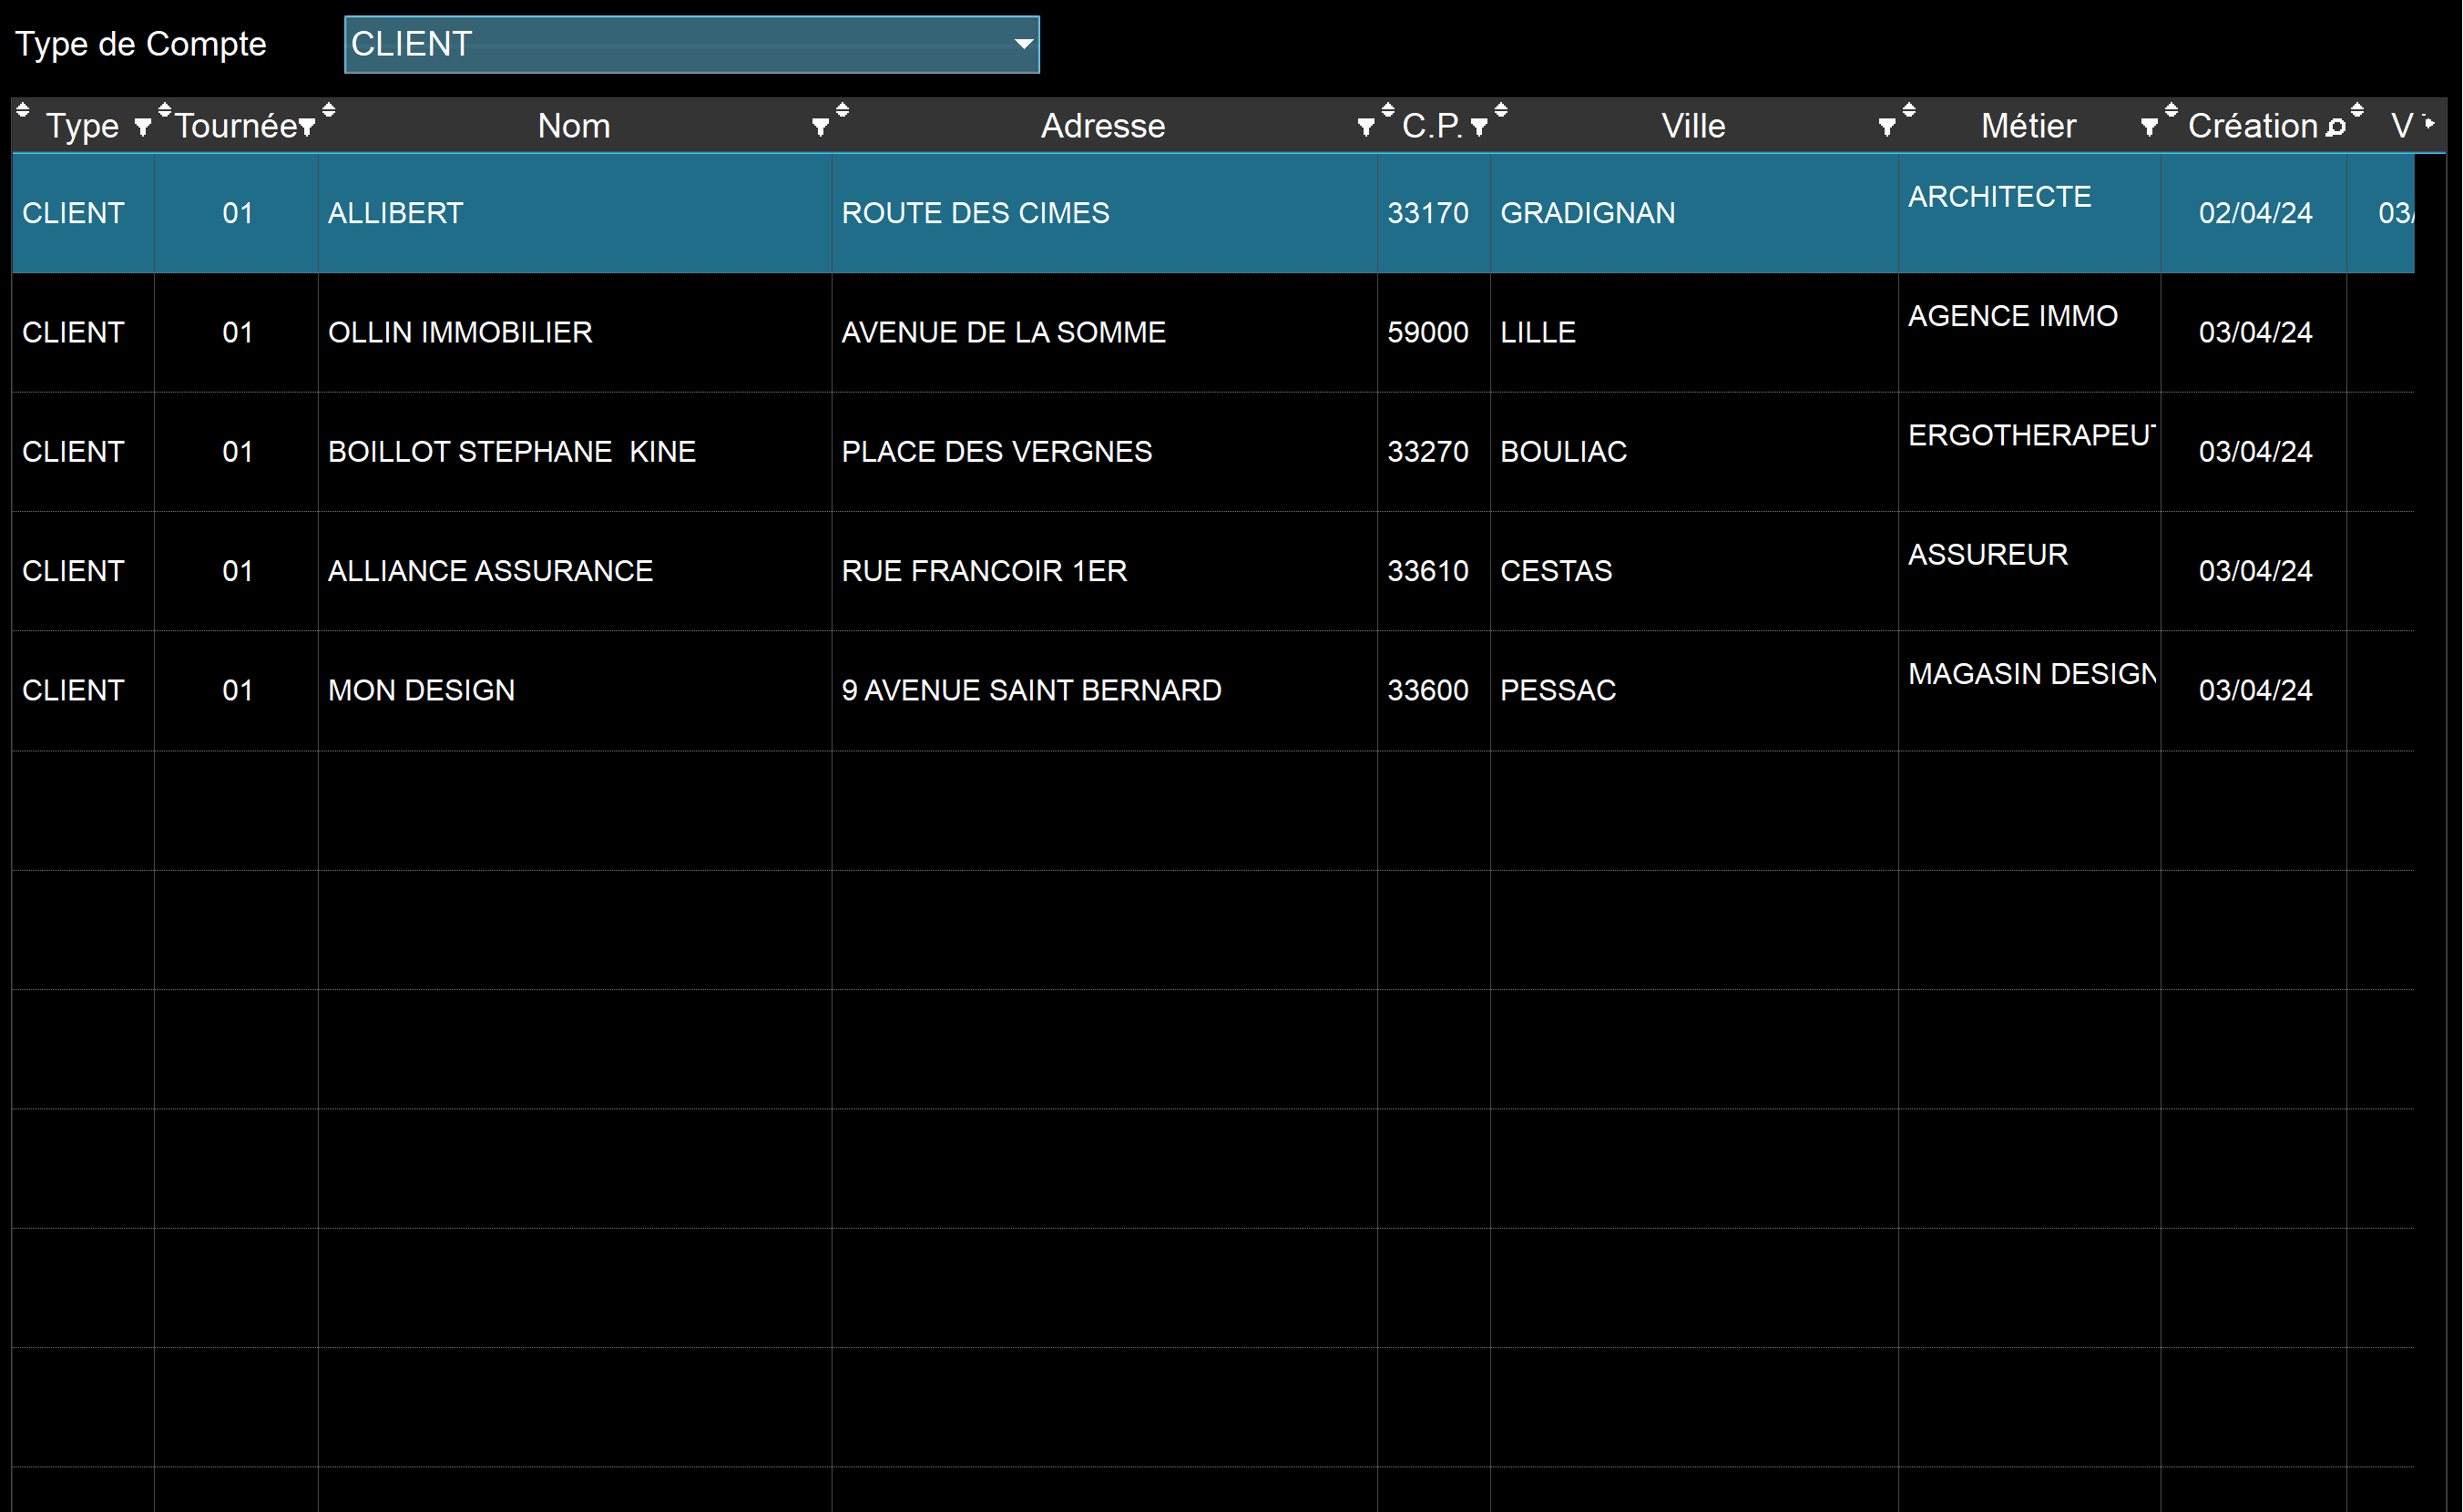This screenshot has width=2463, height=1512.
Task: Open the filter of Métier column
Action: coord(2149,127)
